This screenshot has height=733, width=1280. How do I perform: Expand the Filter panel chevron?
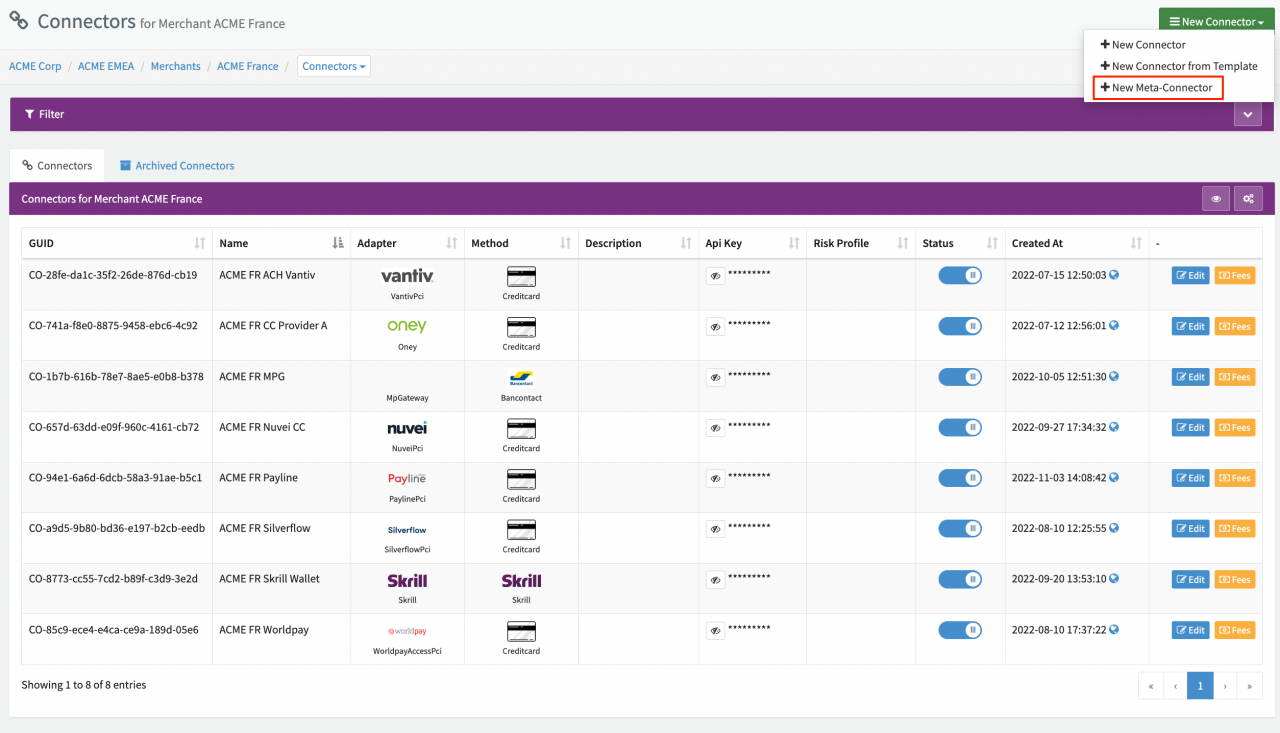[1247, 114]
